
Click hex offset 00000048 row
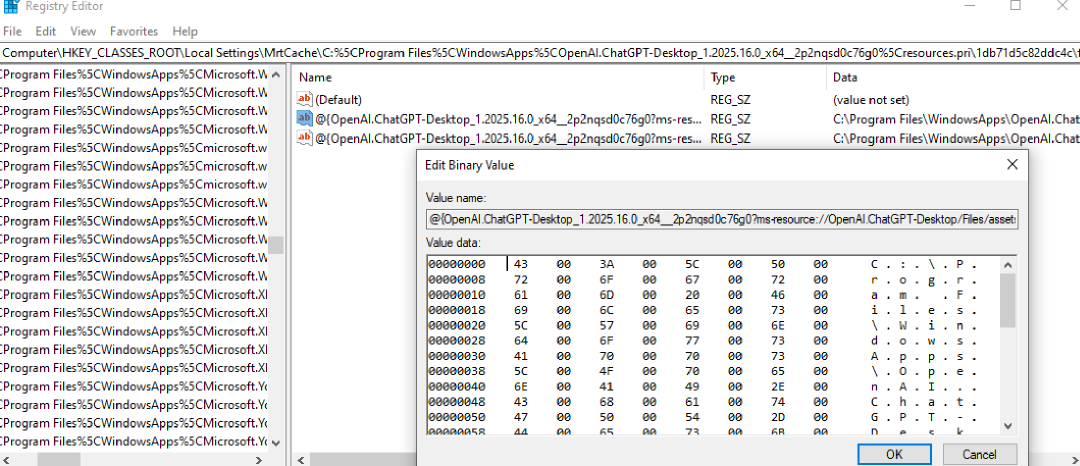[x=456, y=401]
